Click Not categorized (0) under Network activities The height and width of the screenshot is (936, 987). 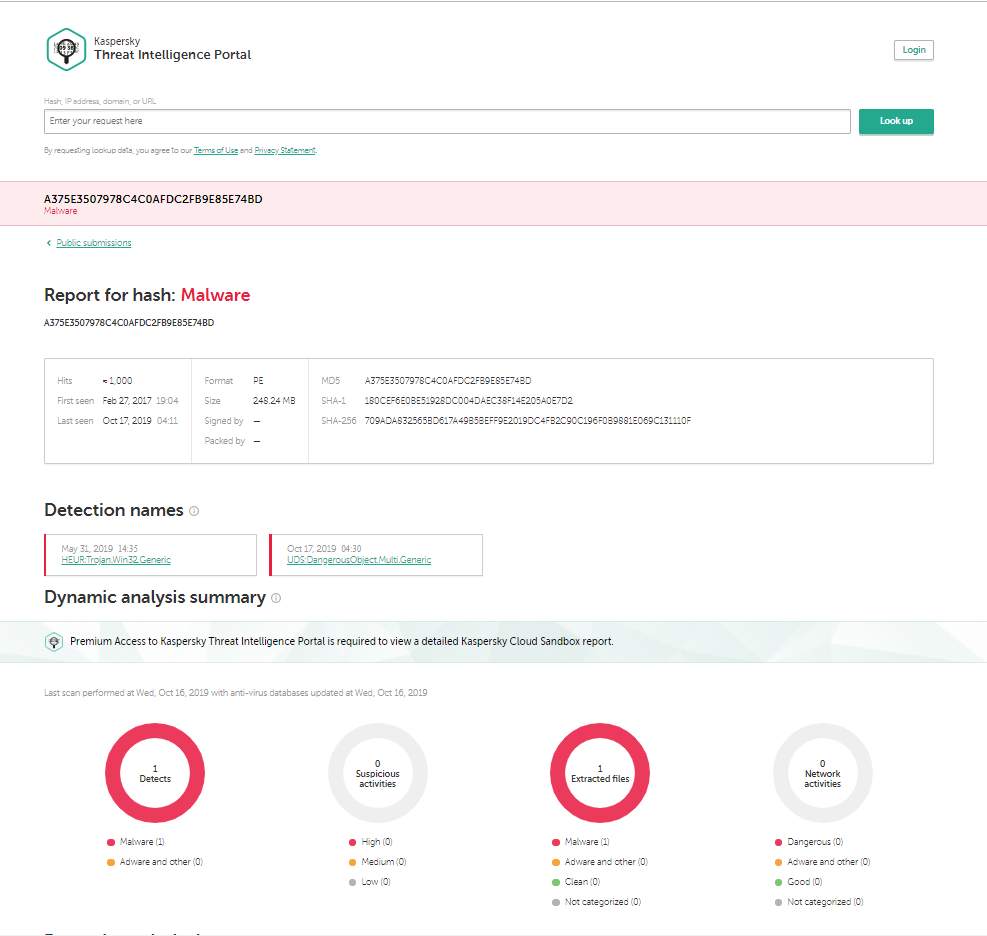click(825, 902)
